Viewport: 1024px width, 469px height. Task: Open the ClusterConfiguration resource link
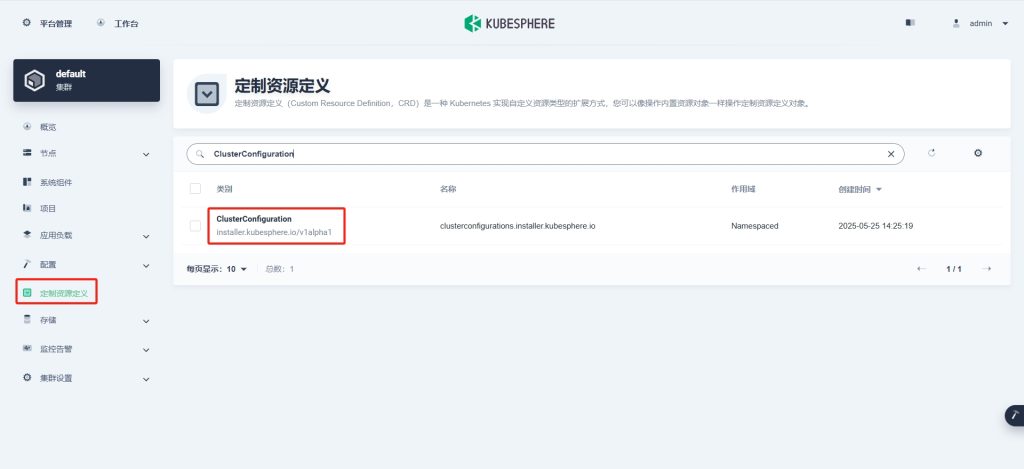pos(254,219)
